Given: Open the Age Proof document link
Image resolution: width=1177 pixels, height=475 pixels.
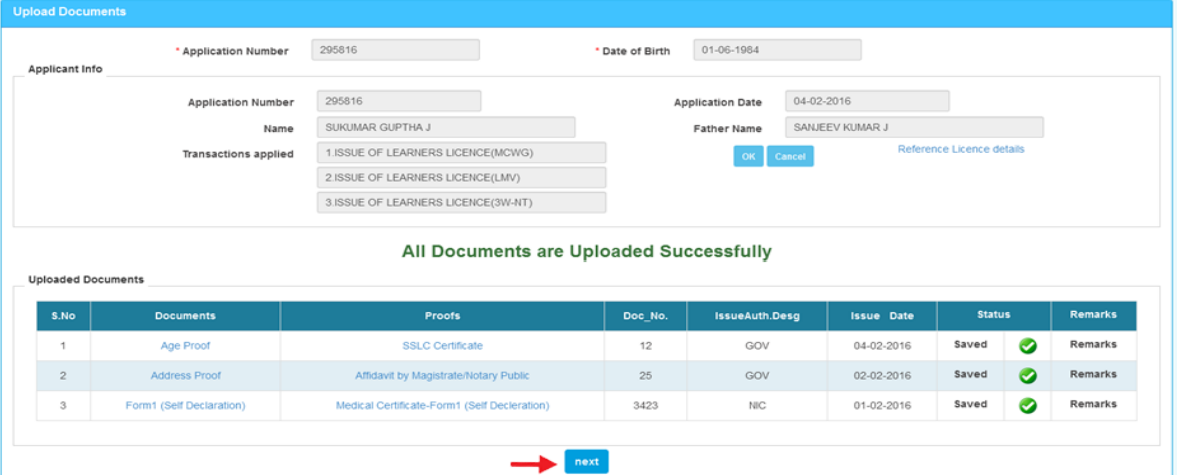Looking at the screenshot, I should pyautogui.click(x=185, y=346).
